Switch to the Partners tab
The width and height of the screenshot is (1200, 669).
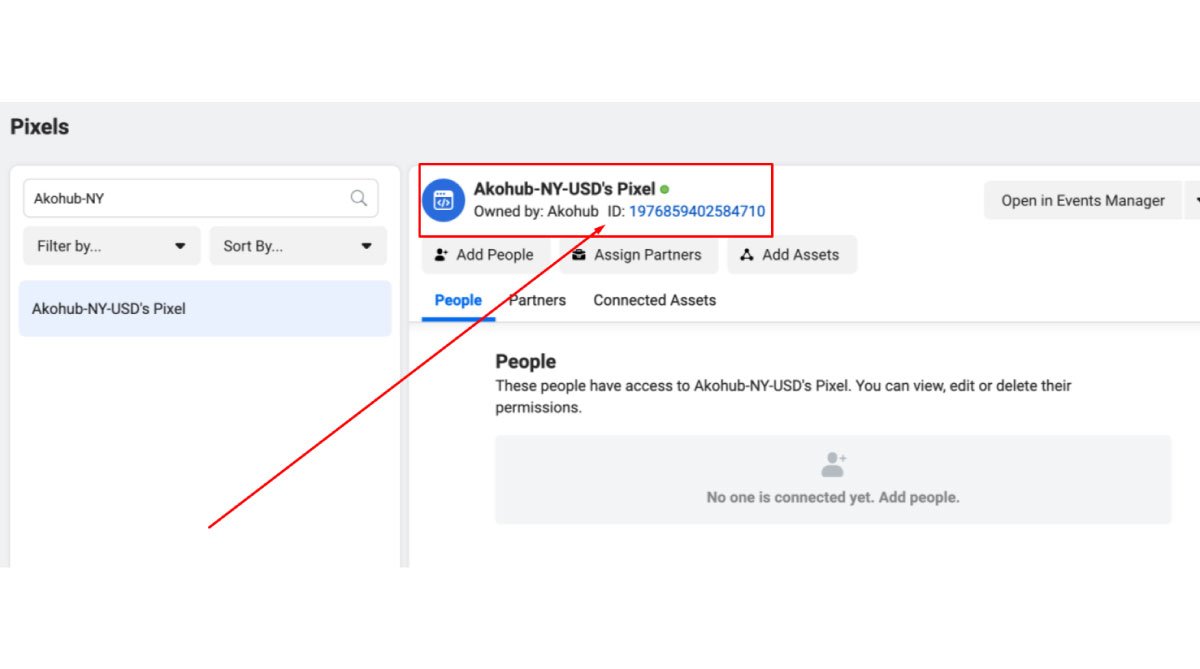(x=538, y=300)
